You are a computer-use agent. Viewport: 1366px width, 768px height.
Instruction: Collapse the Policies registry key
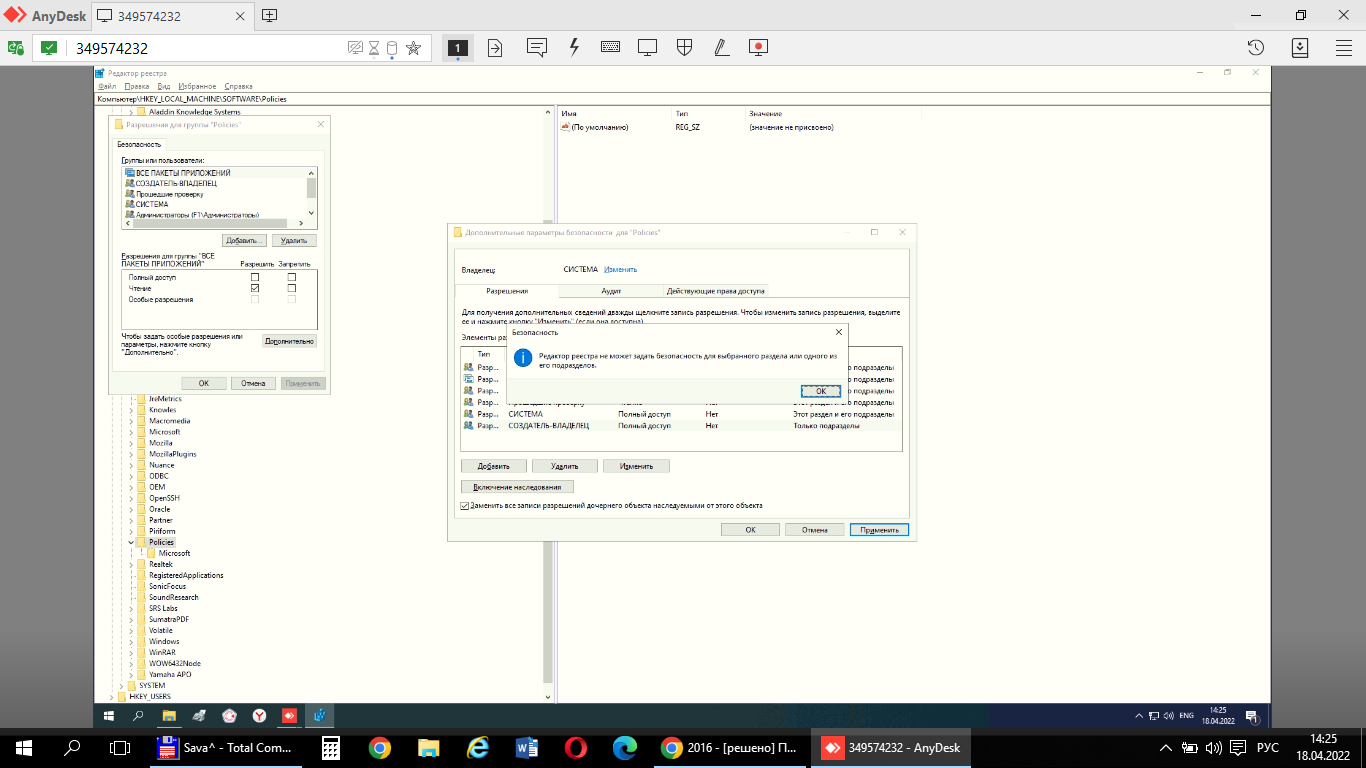click(131, 542)
